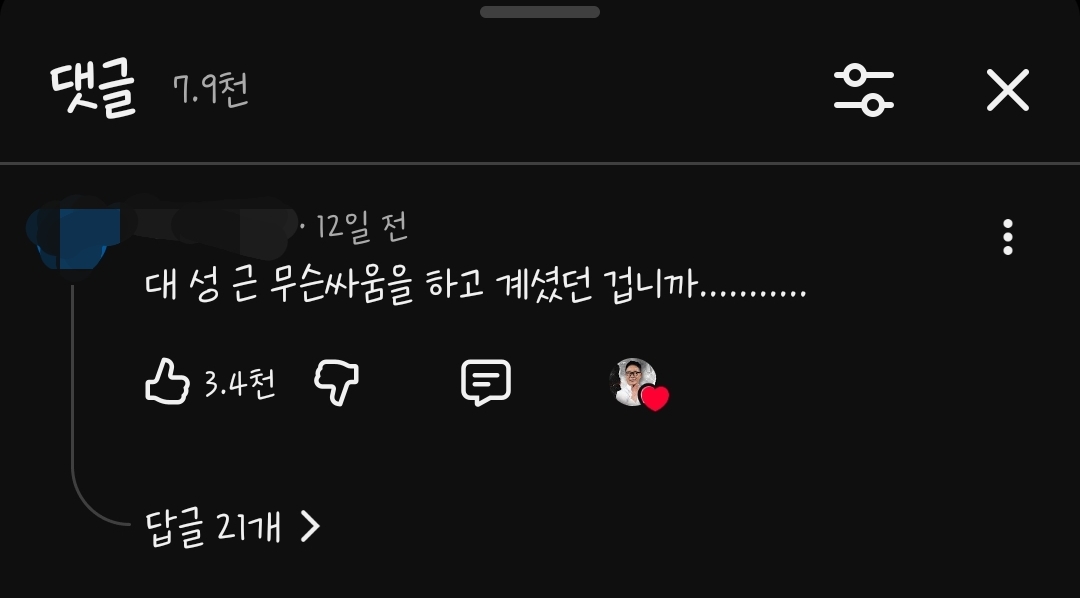The image size is (1080, 598).
Task: Tap the reply speech bubble icon
Action: pos(486,382)
